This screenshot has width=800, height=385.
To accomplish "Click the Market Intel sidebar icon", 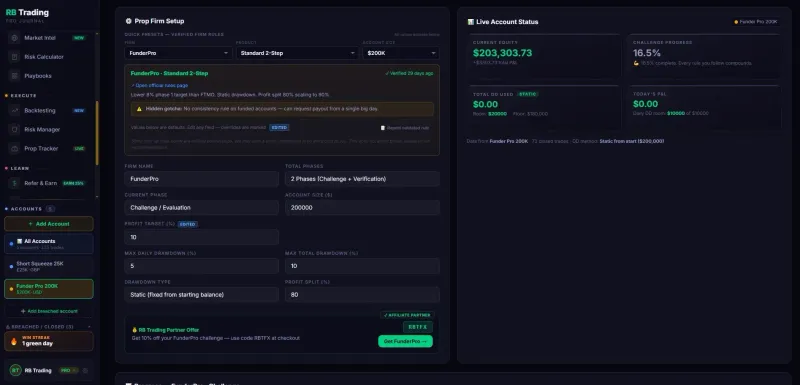I will pyautogui.click(x=15, y=38).
